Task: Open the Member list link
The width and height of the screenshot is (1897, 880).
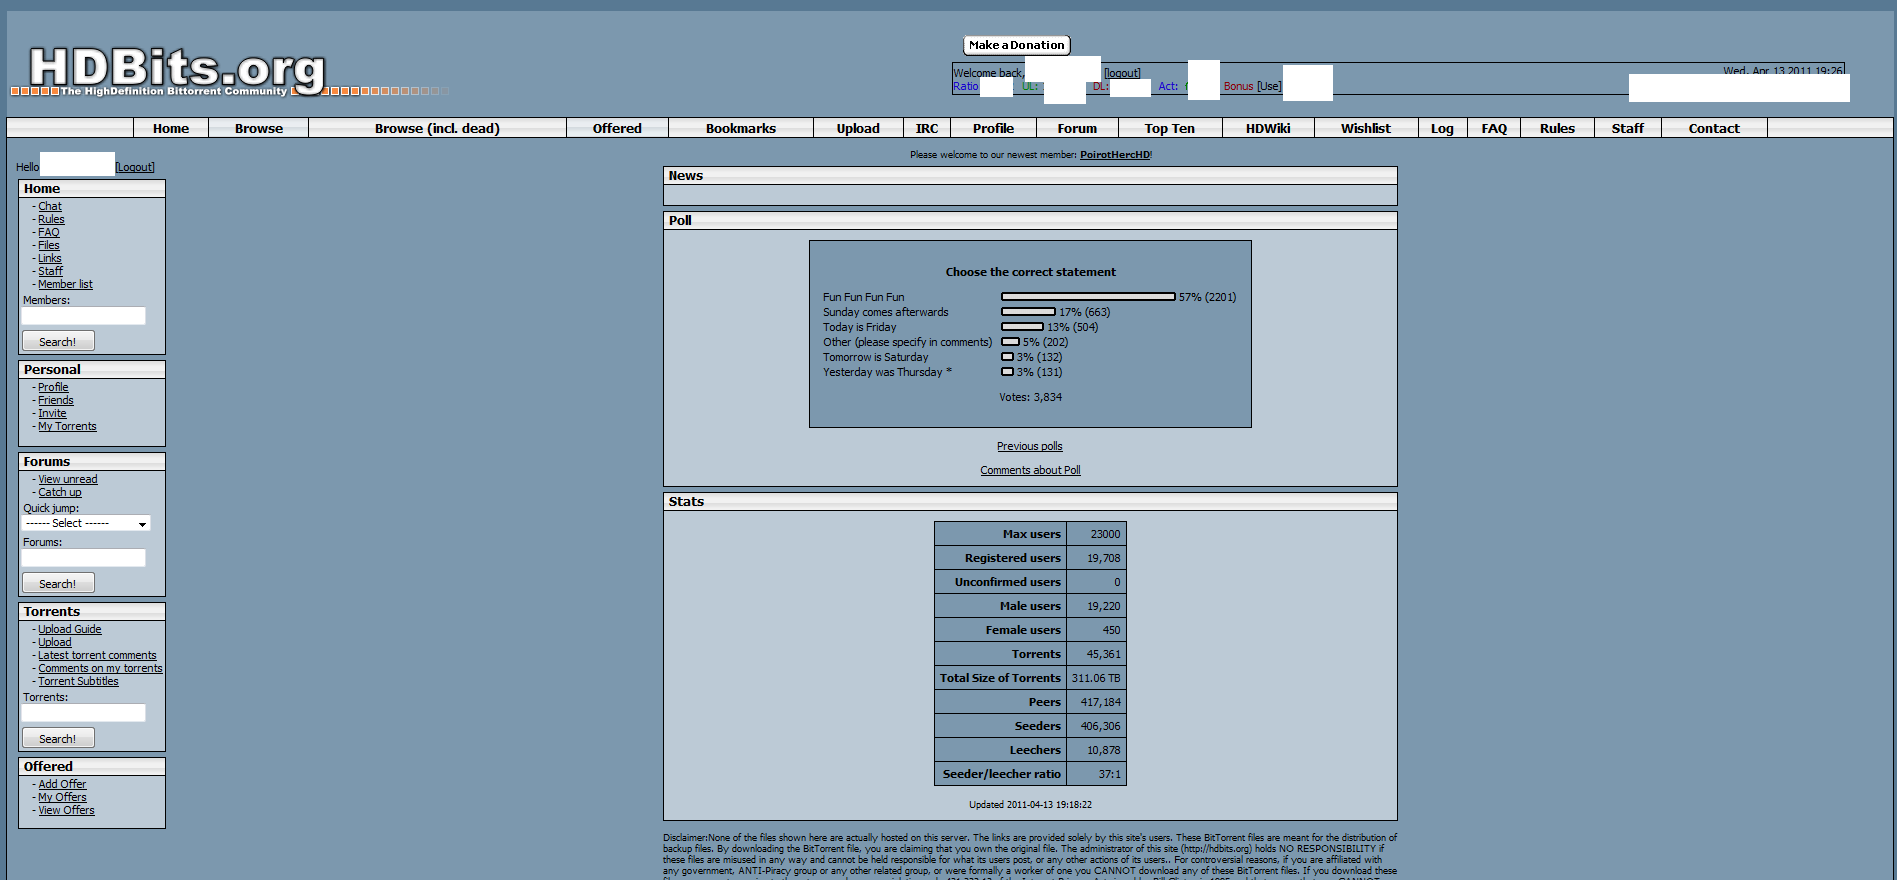Action: [65, 284]
